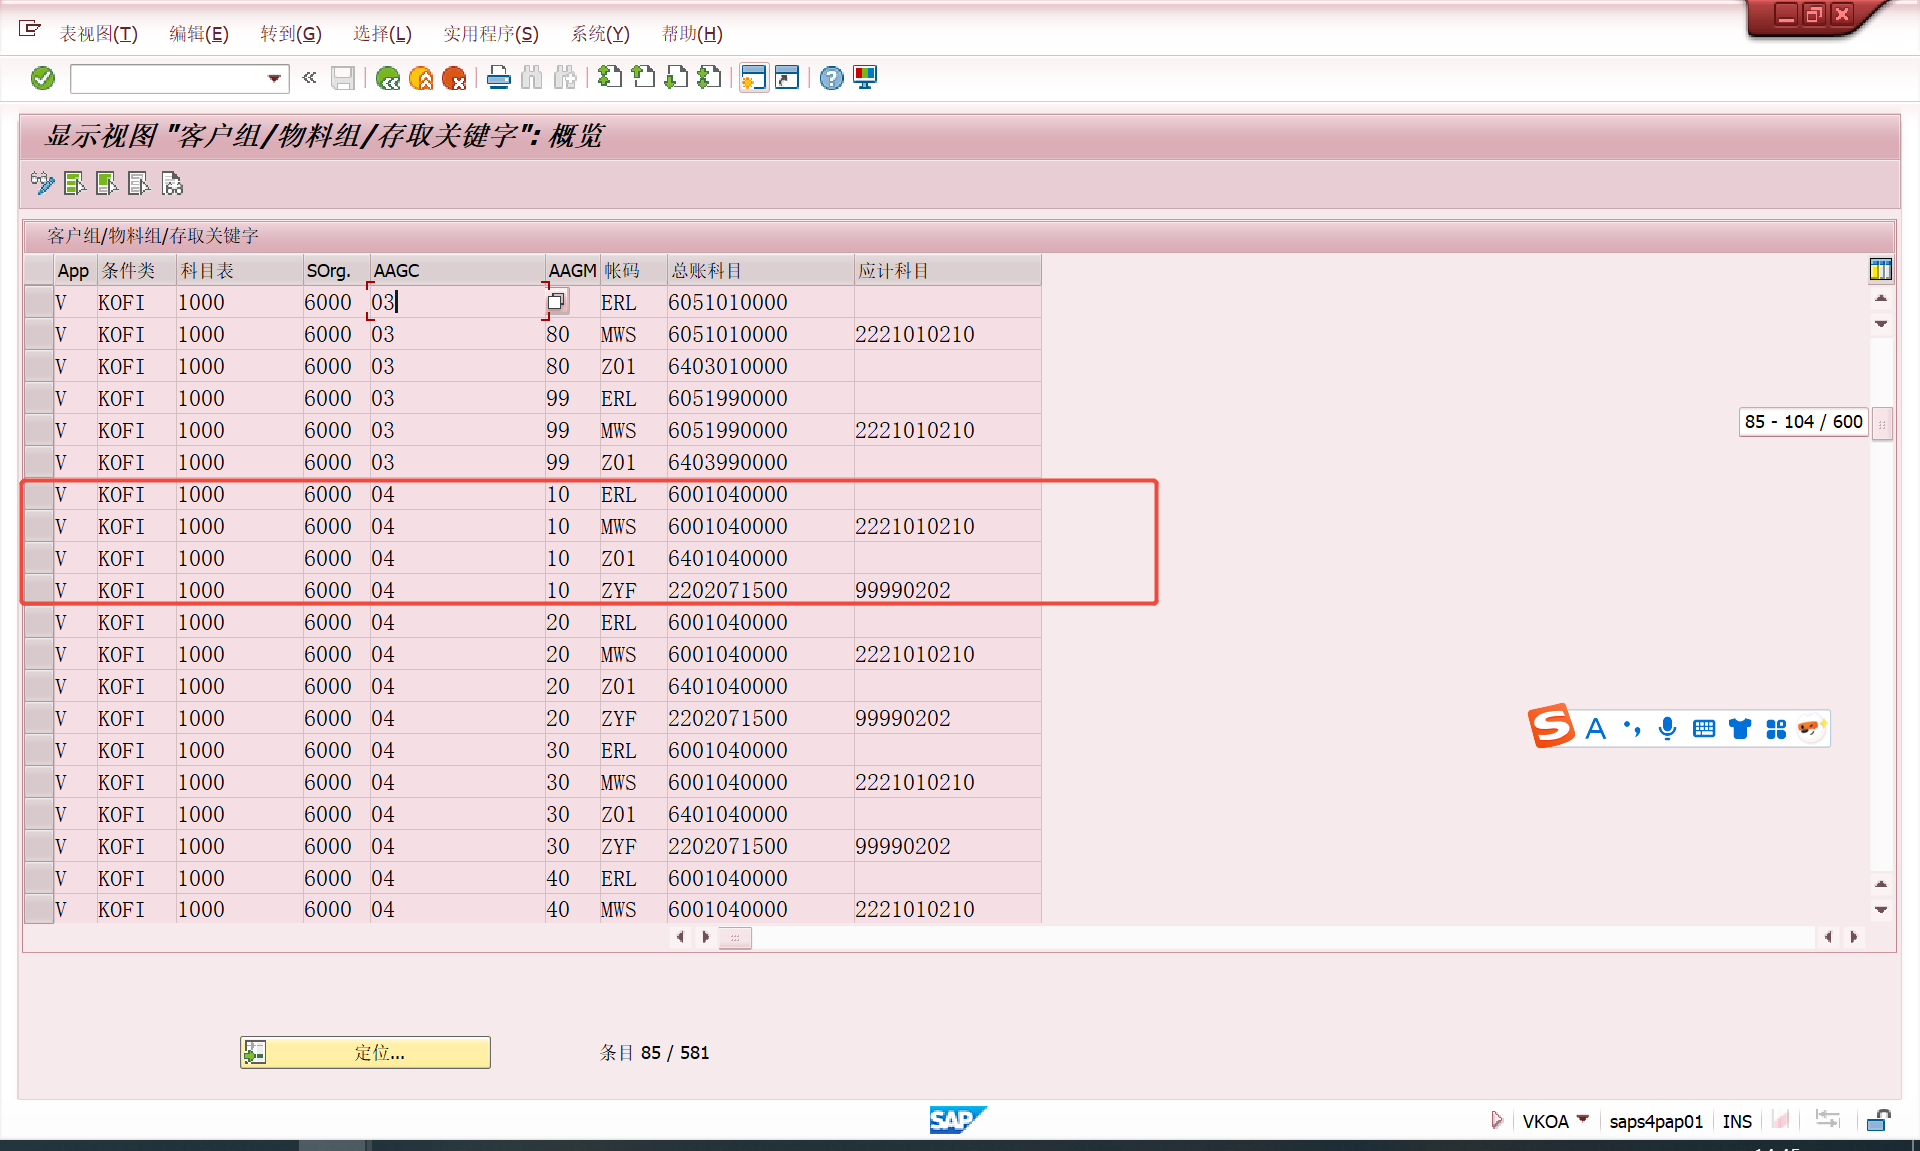Open the 编辑(E) menu
This screenshot has height=1151, width=1920.
pyautogui.click(x=198, y=34)
